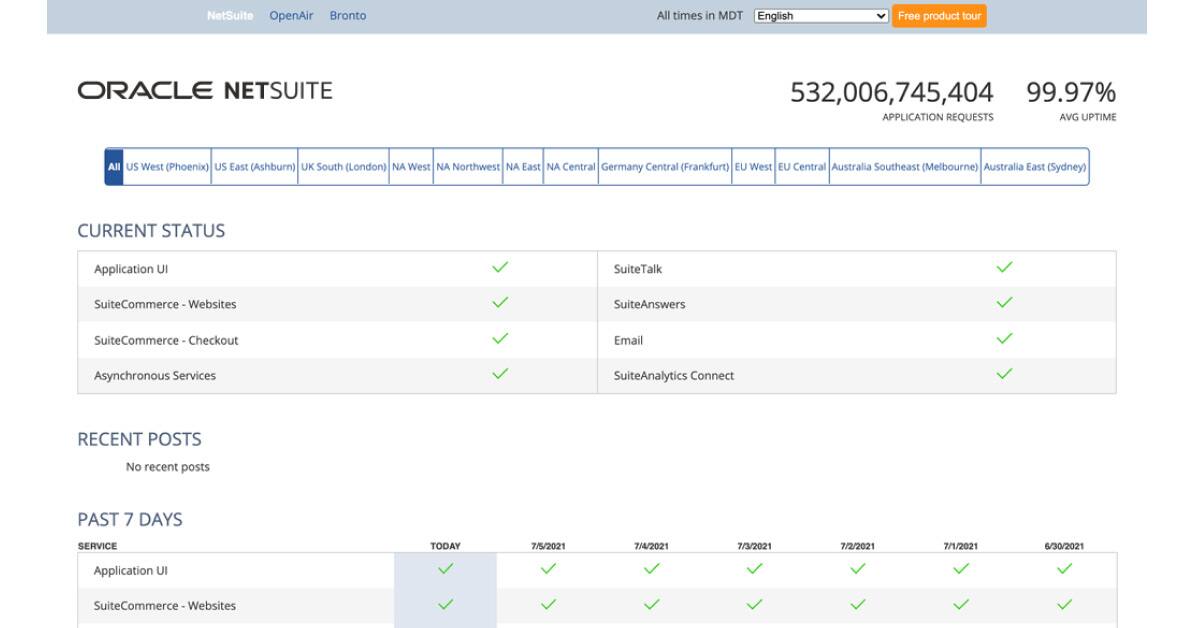Select the US West (Phoenix) tab
This screenshot has width=1200, height=628.
(167, 167)
